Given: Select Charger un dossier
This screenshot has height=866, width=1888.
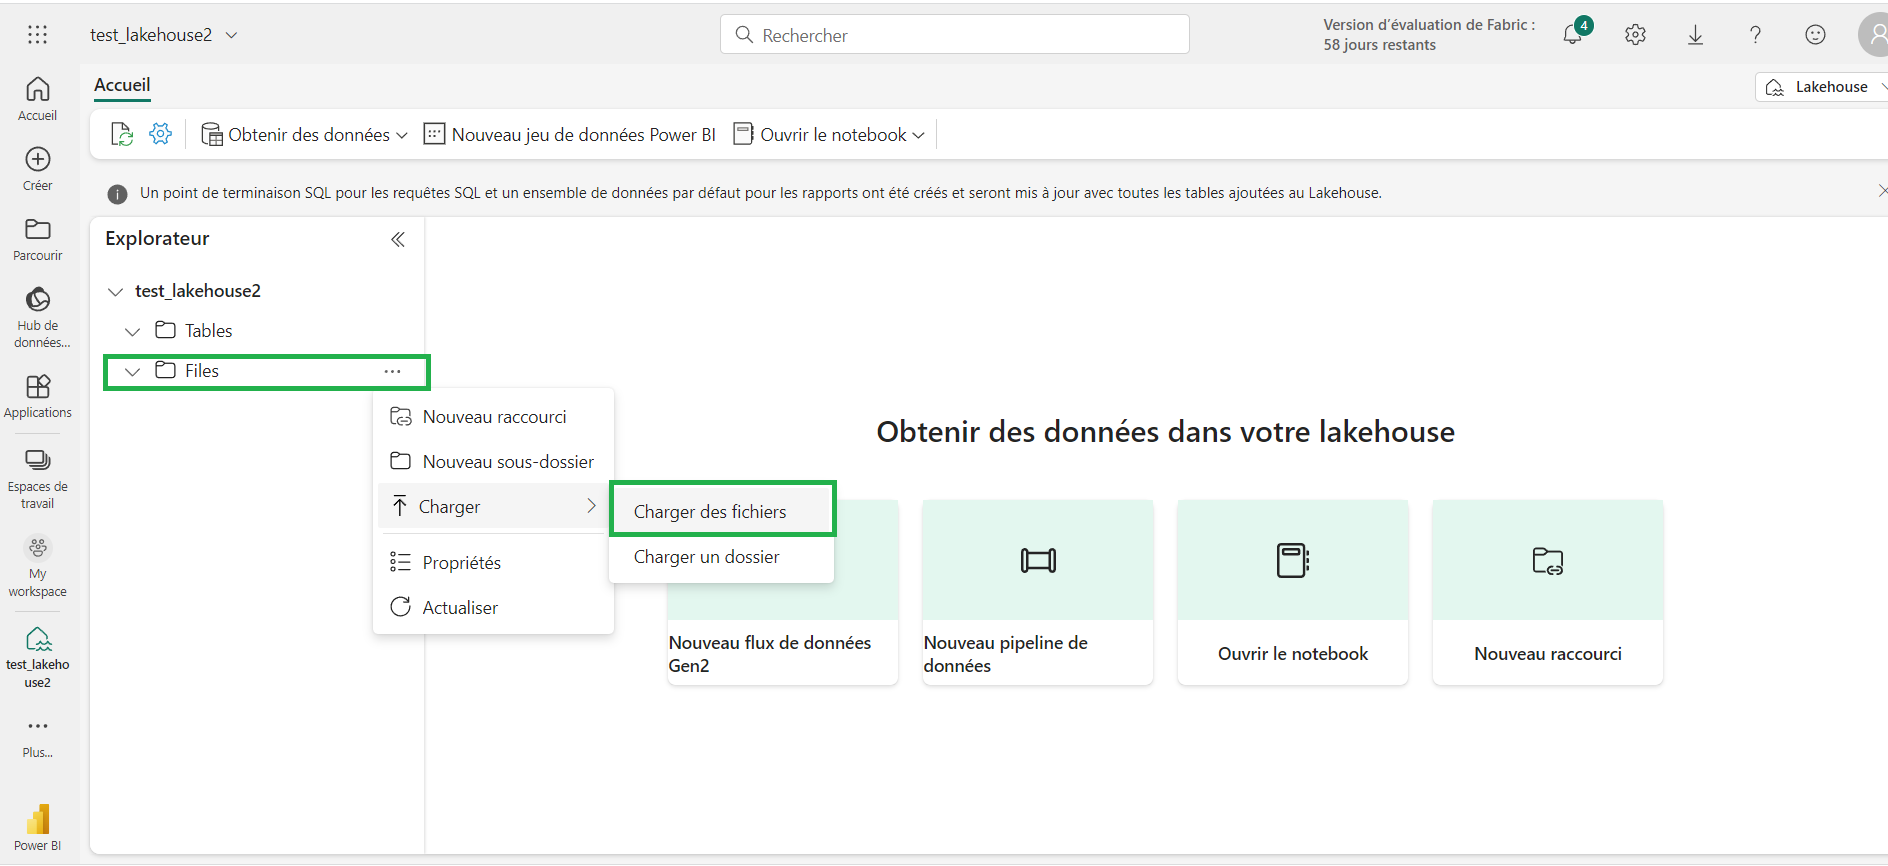Looking at the screenshot, I should (722, 557).
